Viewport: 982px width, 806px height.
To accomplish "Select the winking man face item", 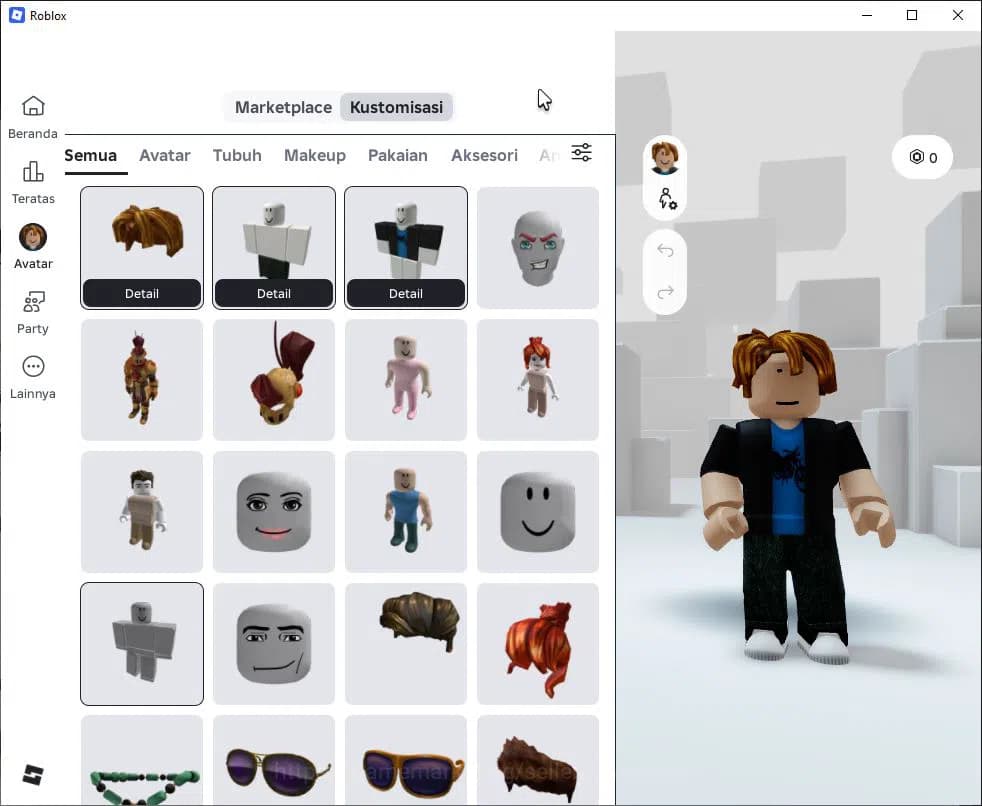I will (x=273, y=644).
